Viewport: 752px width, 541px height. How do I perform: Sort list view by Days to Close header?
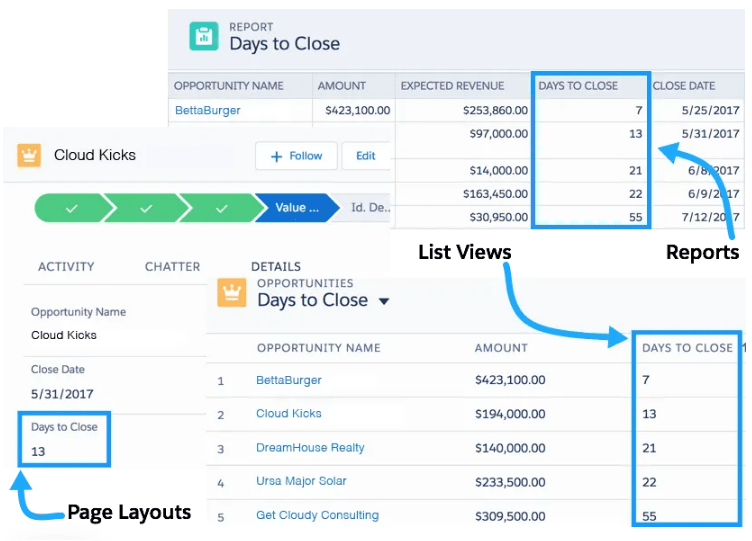pos(687,348)
